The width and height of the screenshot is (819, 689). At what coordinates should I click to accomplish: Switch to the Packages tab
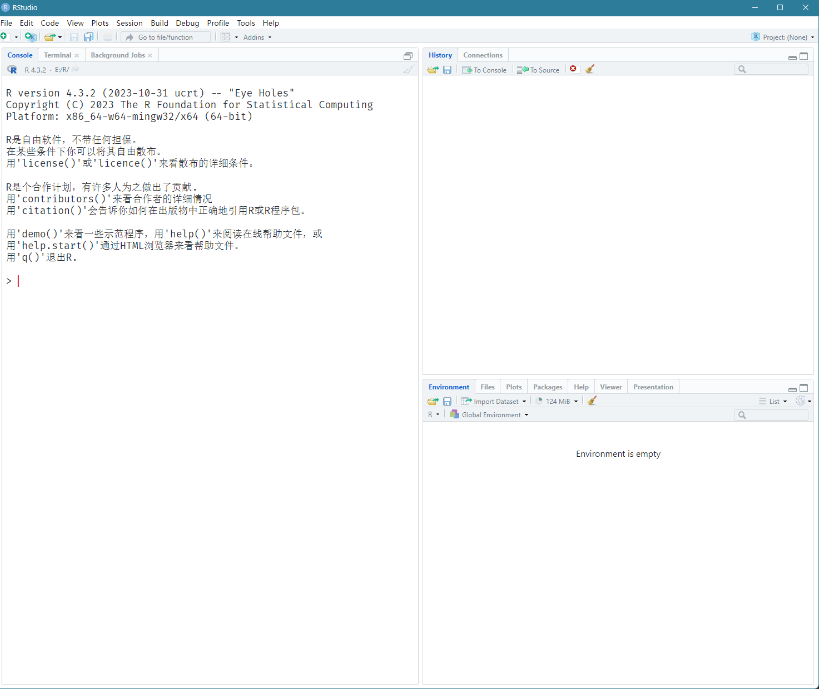tap(547, 387)
